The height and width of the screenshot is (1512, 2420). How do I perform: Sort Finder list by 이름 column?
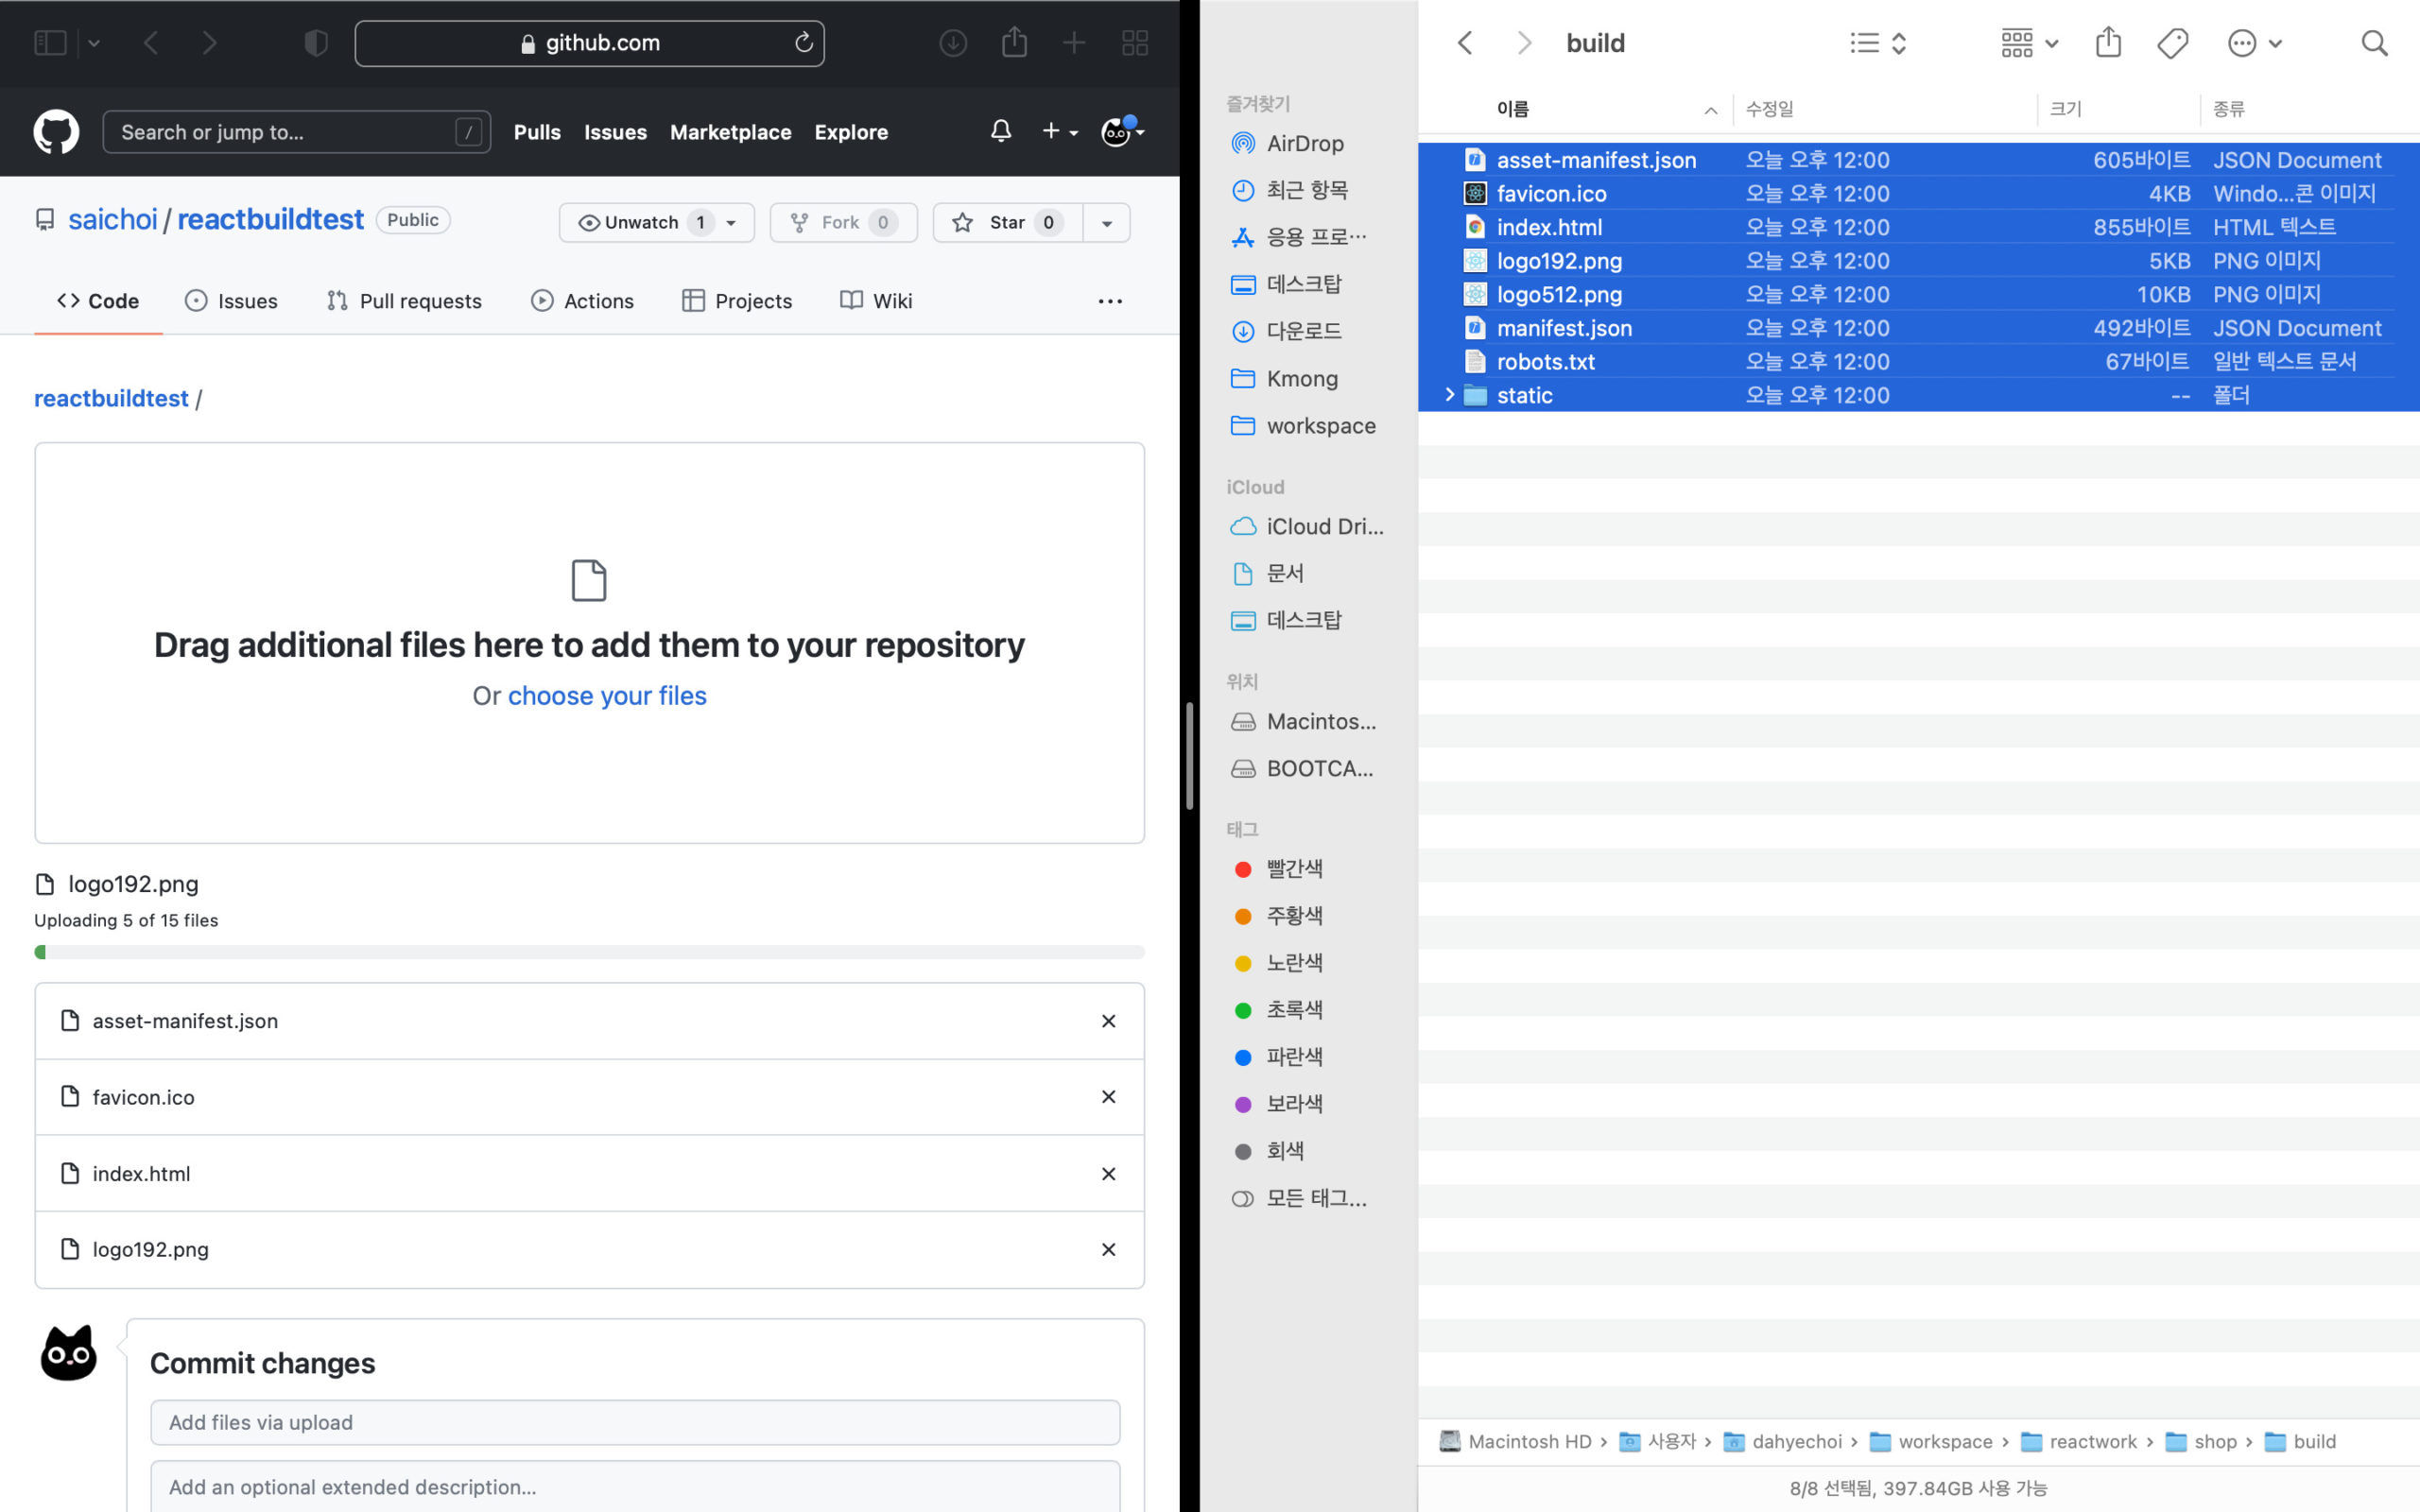1512,109
